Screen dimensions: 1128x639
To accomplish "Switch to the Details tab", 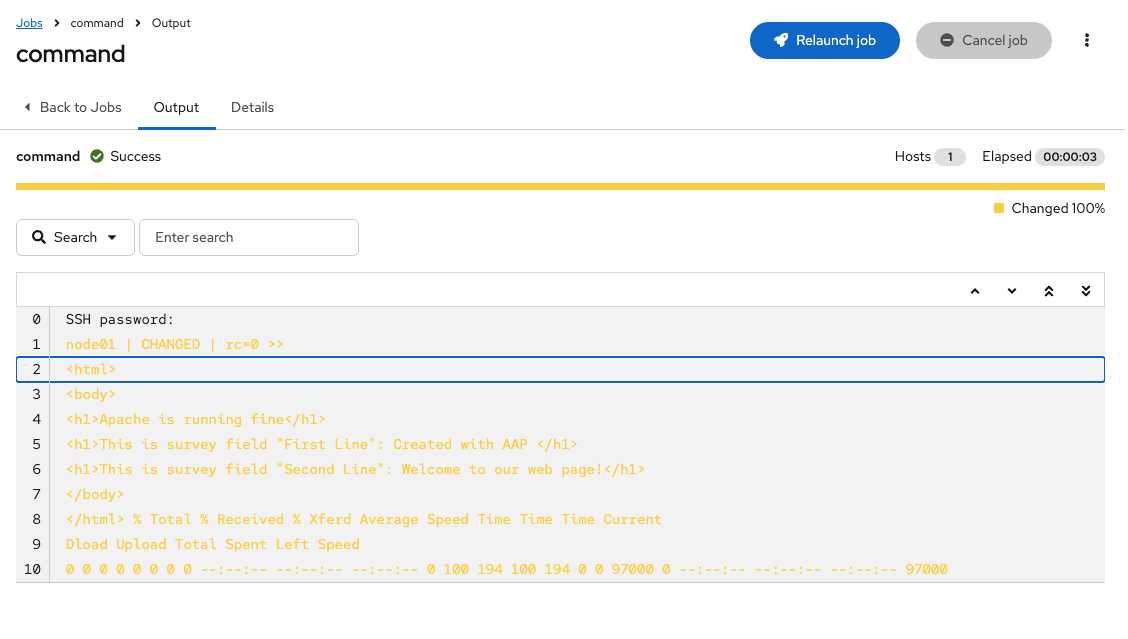I will (x=253, y=107).
